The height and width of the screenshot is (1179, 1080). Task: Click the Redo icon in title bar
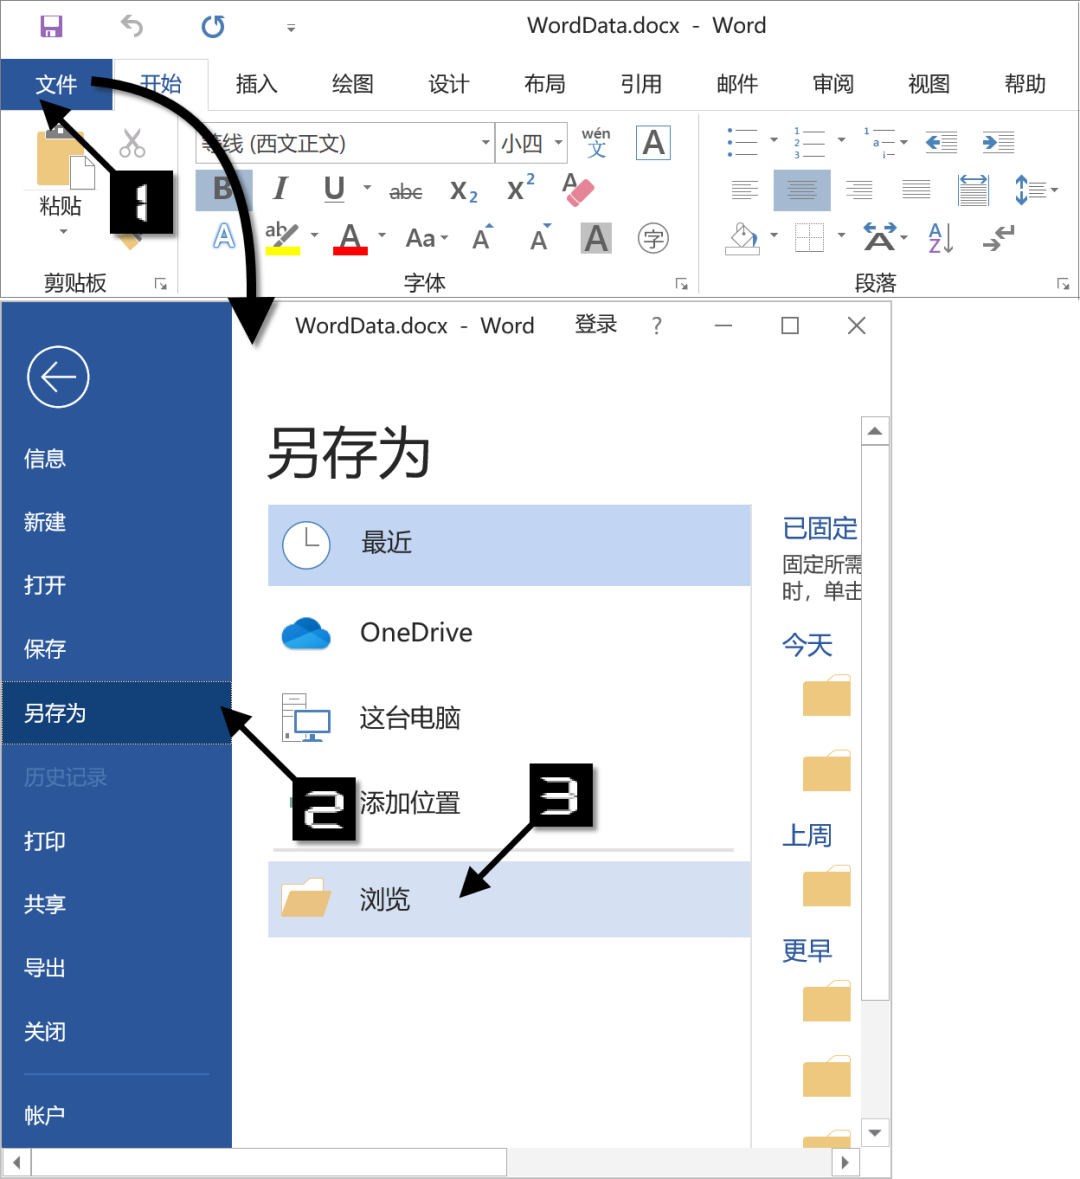point(213,26)
